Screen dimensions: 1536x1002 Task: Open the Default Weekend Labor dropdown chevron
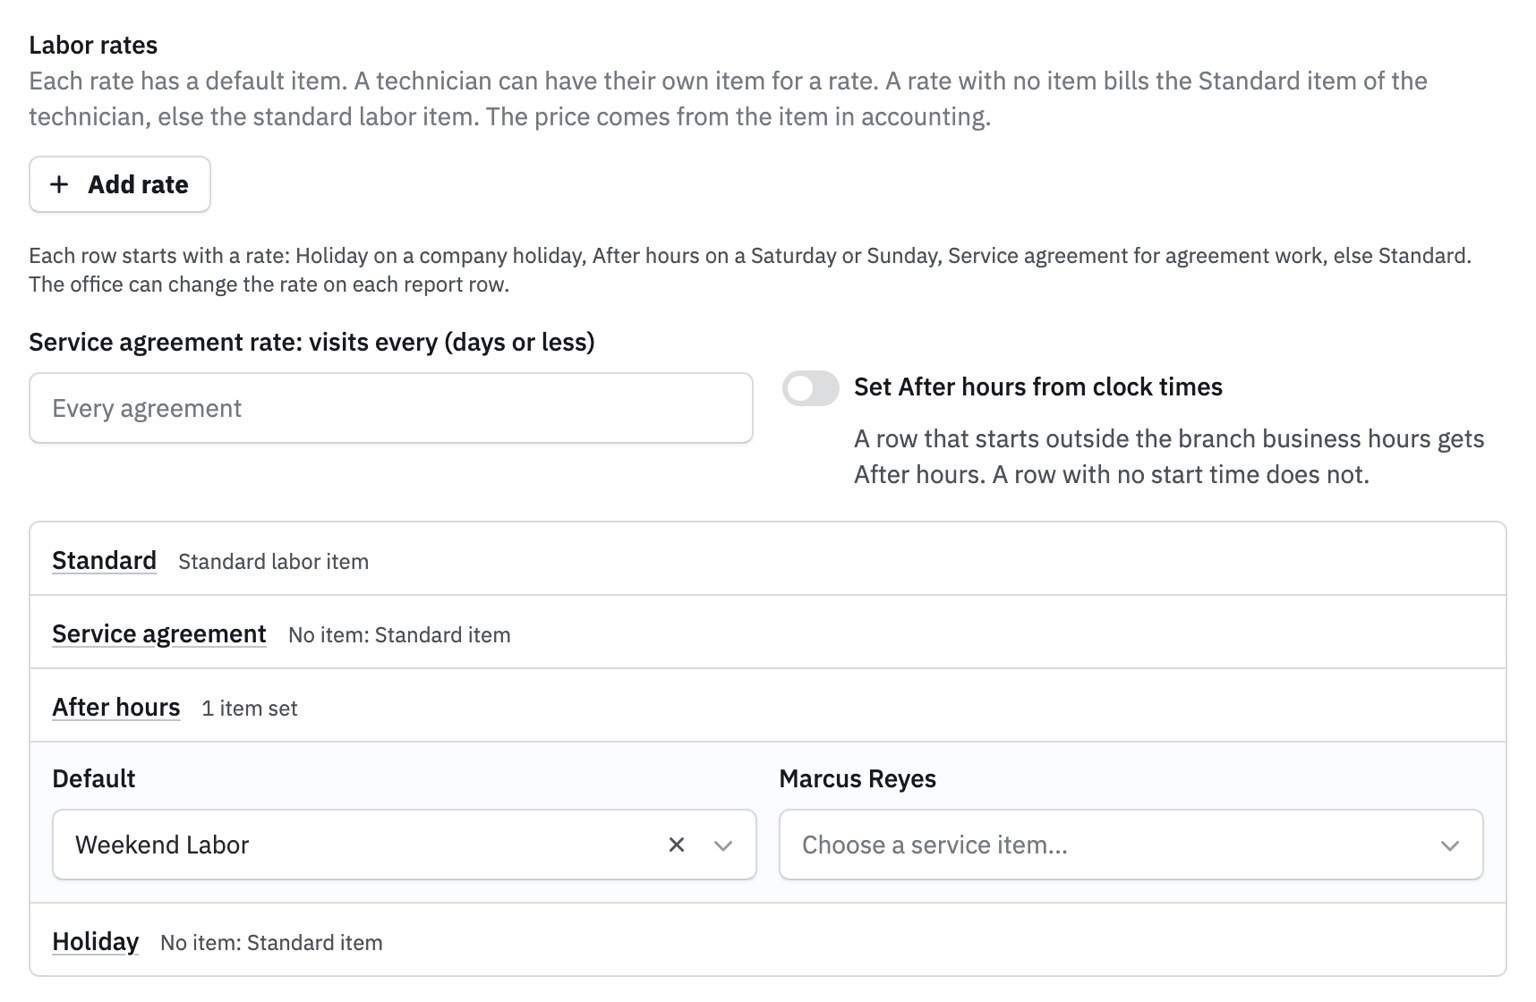coord(723,845)
